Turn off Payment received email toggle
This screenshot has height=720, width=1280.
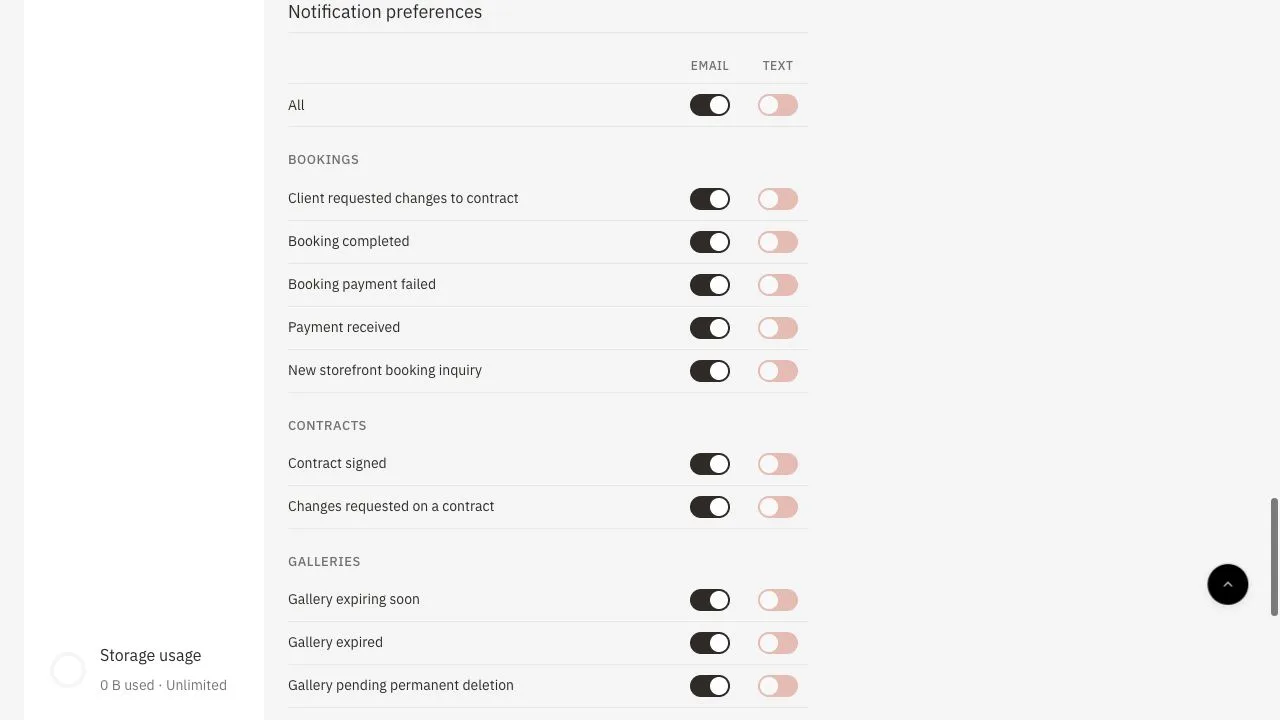pos(710,328)
